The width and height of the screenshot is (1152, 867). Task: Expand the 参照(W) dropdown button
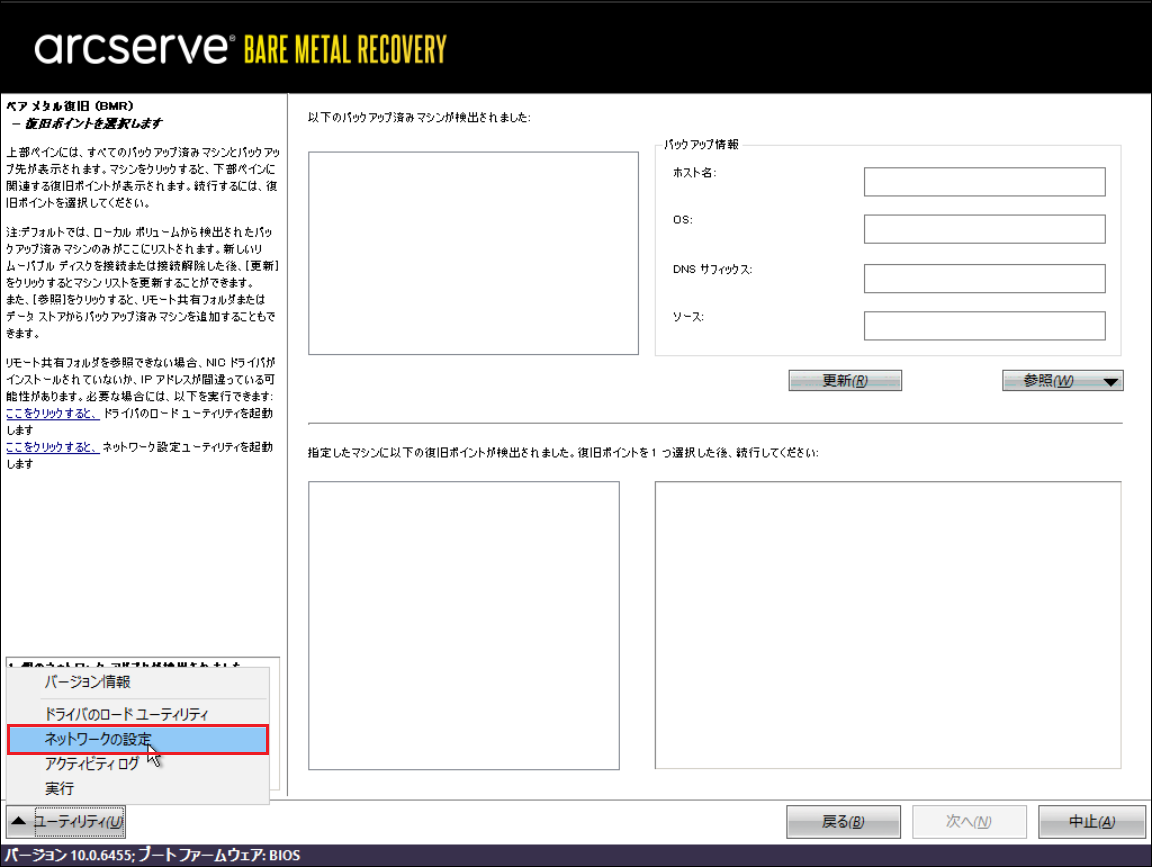point(1062,381)
